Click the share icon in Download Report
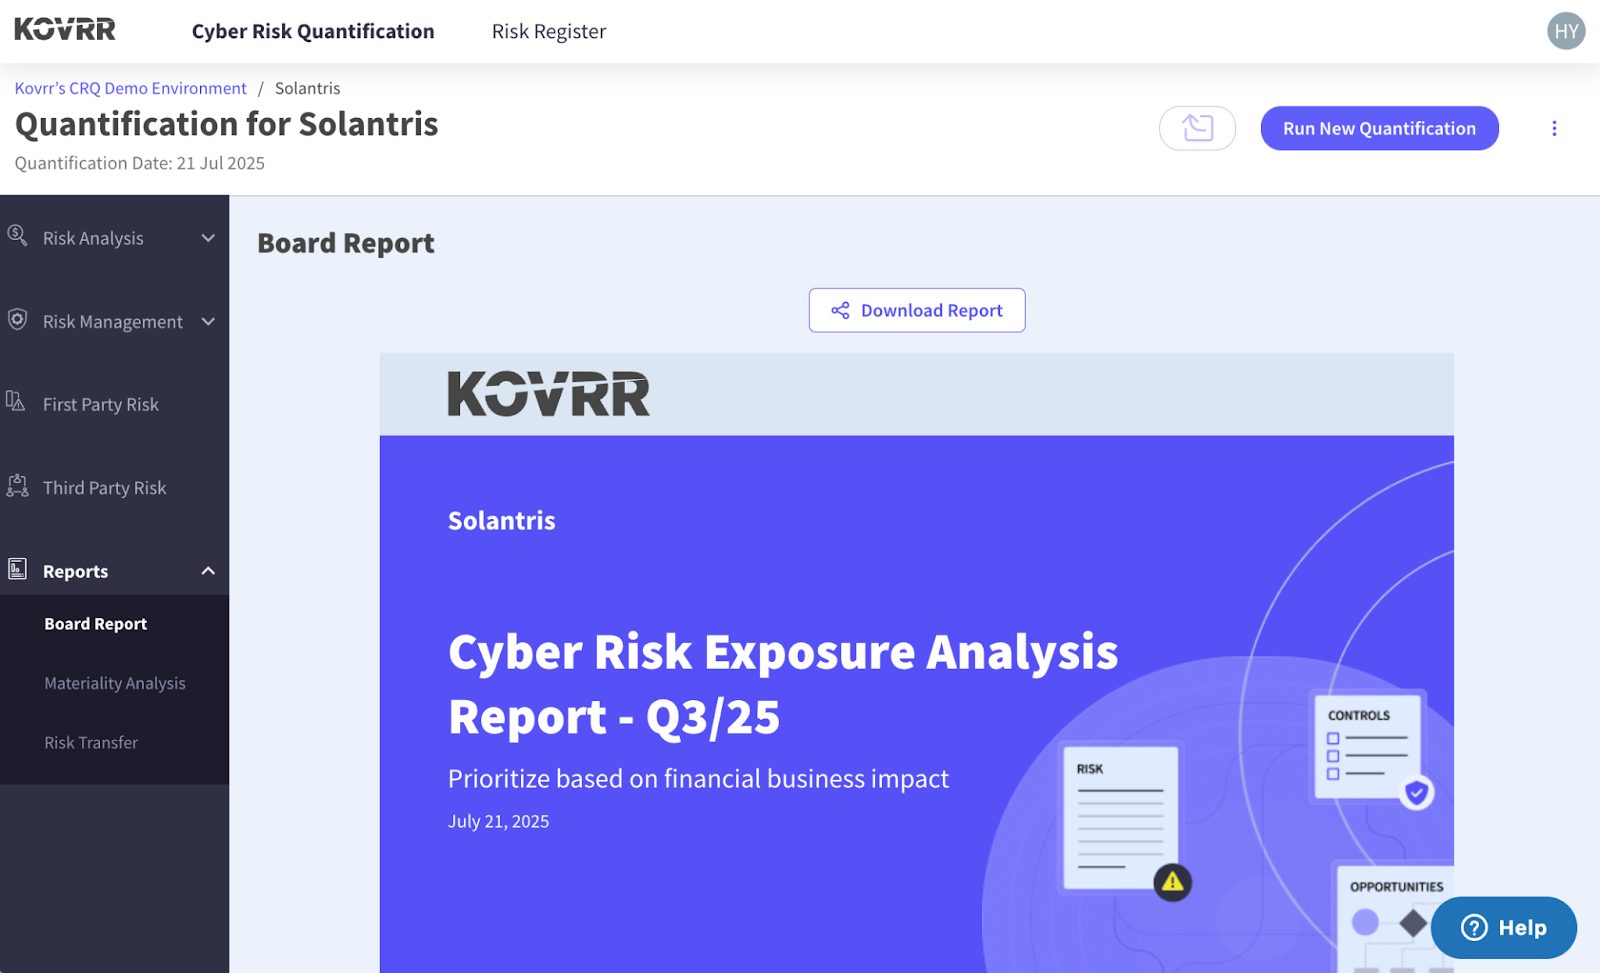1600x973 pixels. tap(840, 310)
